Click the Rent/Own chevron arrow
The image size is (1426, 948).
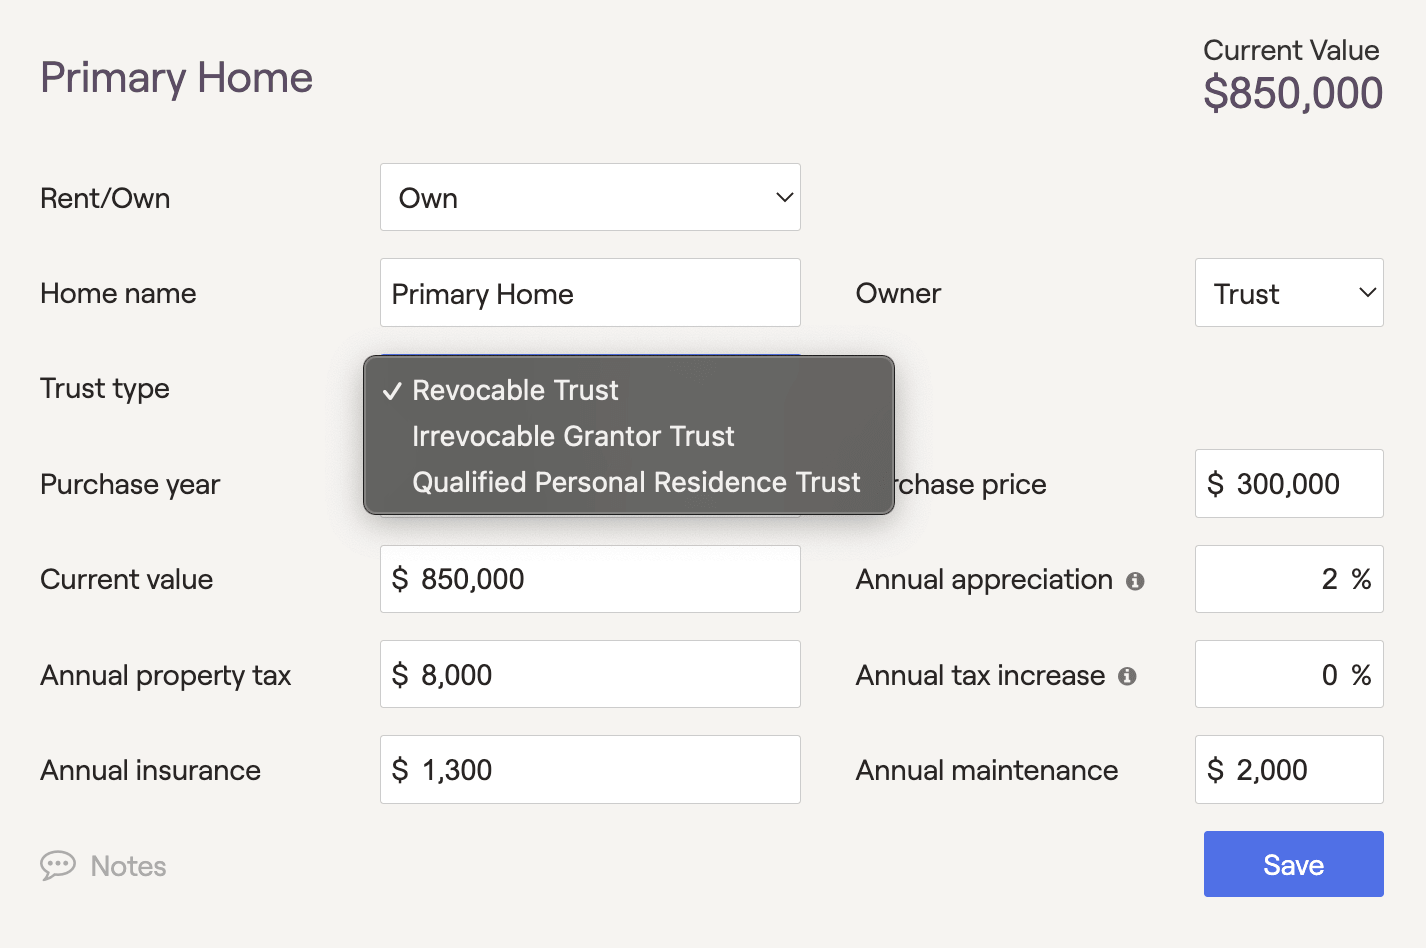coord(785,197)
